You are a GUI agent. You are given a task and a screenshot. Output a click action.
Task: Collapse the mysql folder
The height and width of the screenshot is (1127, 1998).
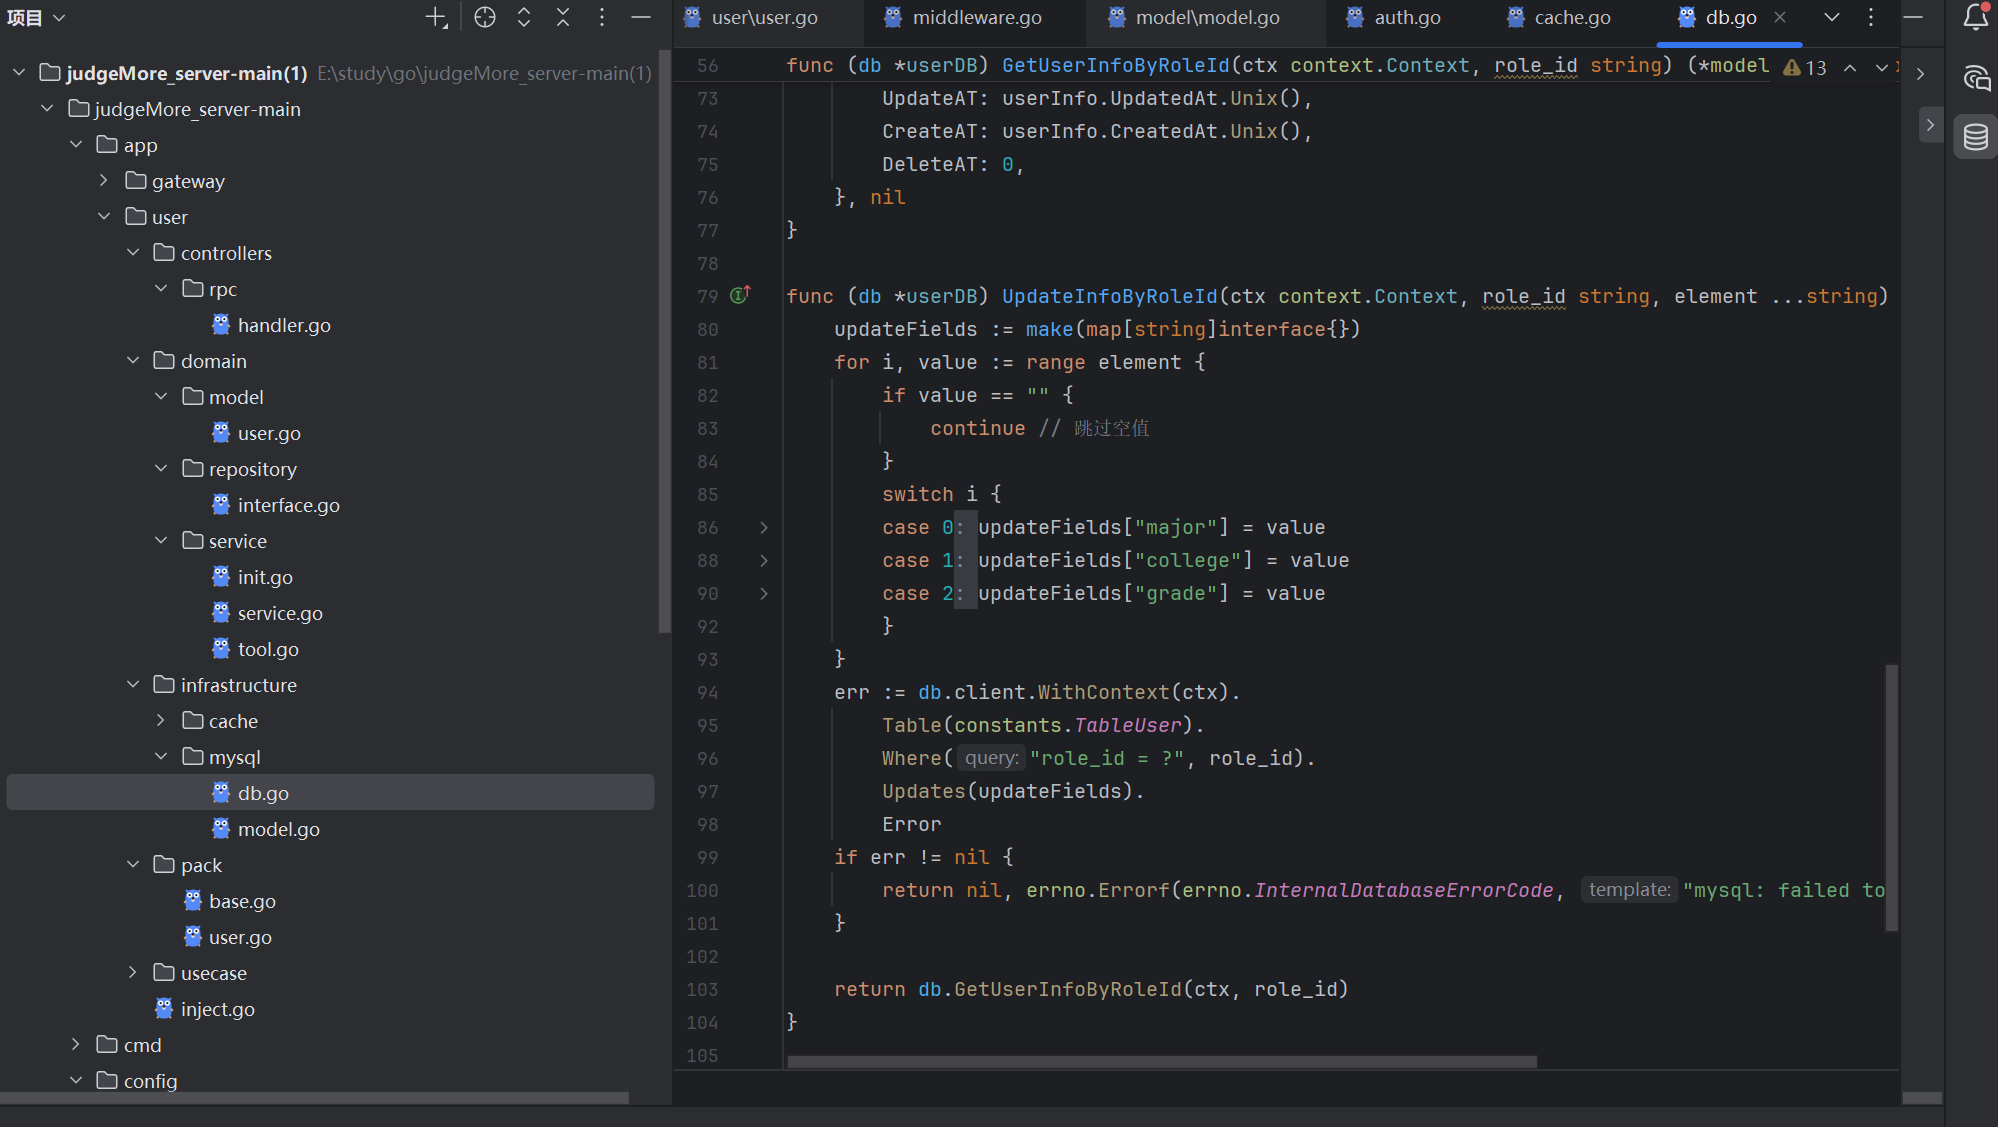coord(161,757)
